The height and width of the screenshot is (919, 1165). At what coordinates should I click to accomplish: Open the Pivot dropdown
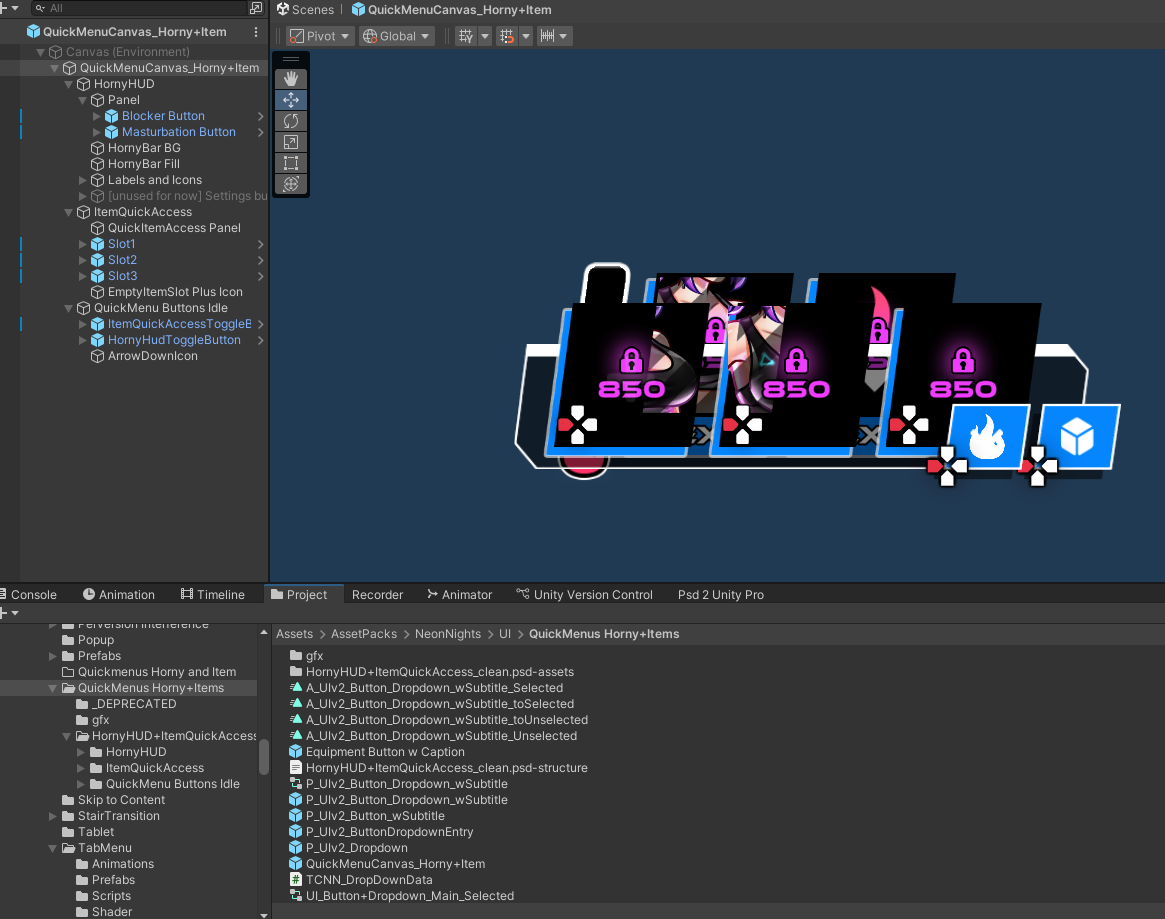[321, 36]
